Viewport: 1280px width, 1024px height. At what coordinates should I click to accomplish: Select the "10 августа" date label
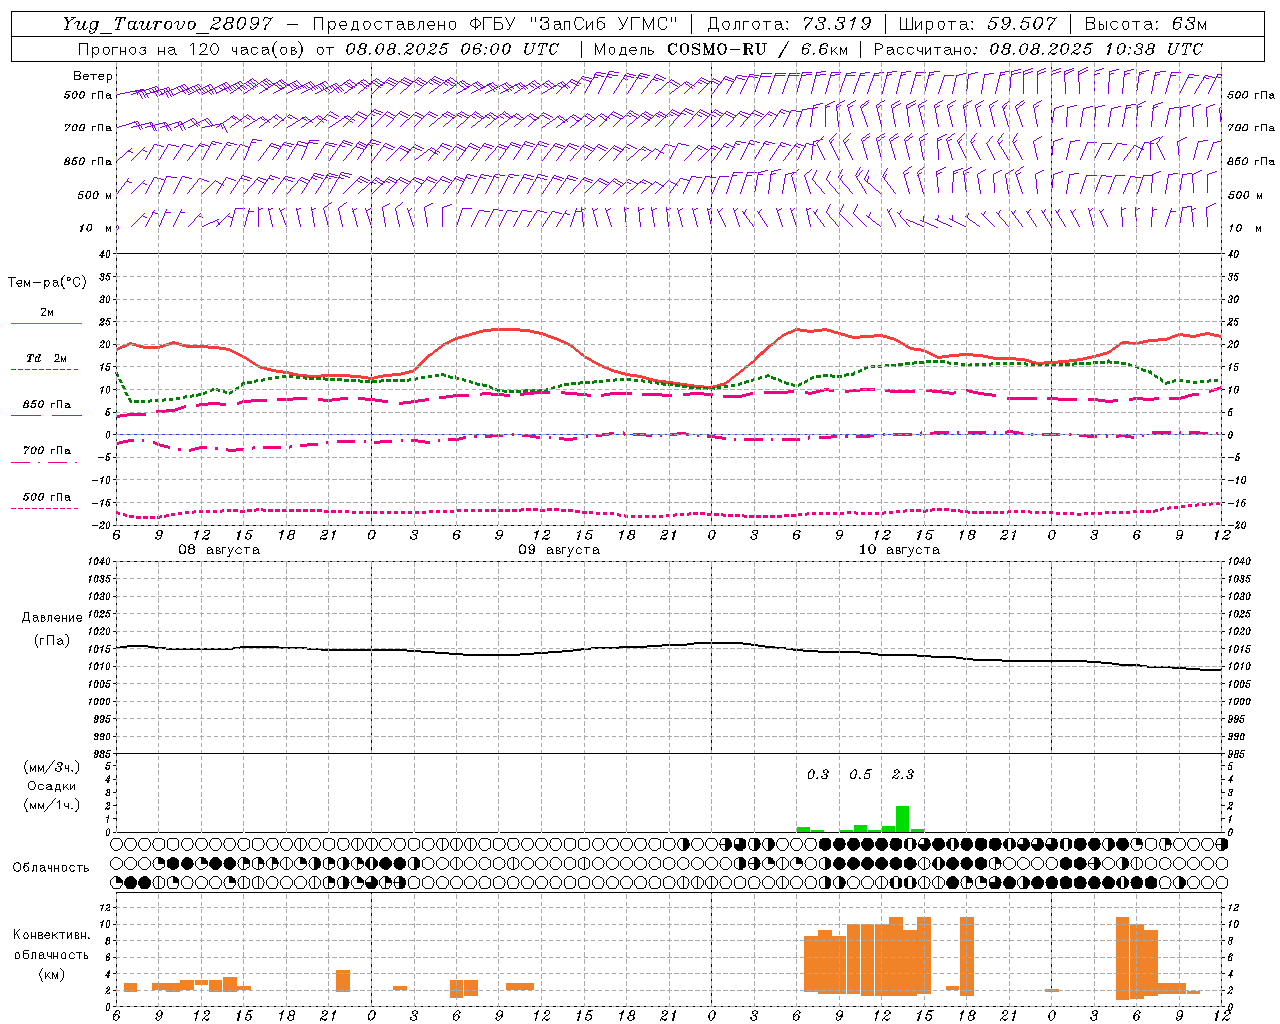pos(899,550)
